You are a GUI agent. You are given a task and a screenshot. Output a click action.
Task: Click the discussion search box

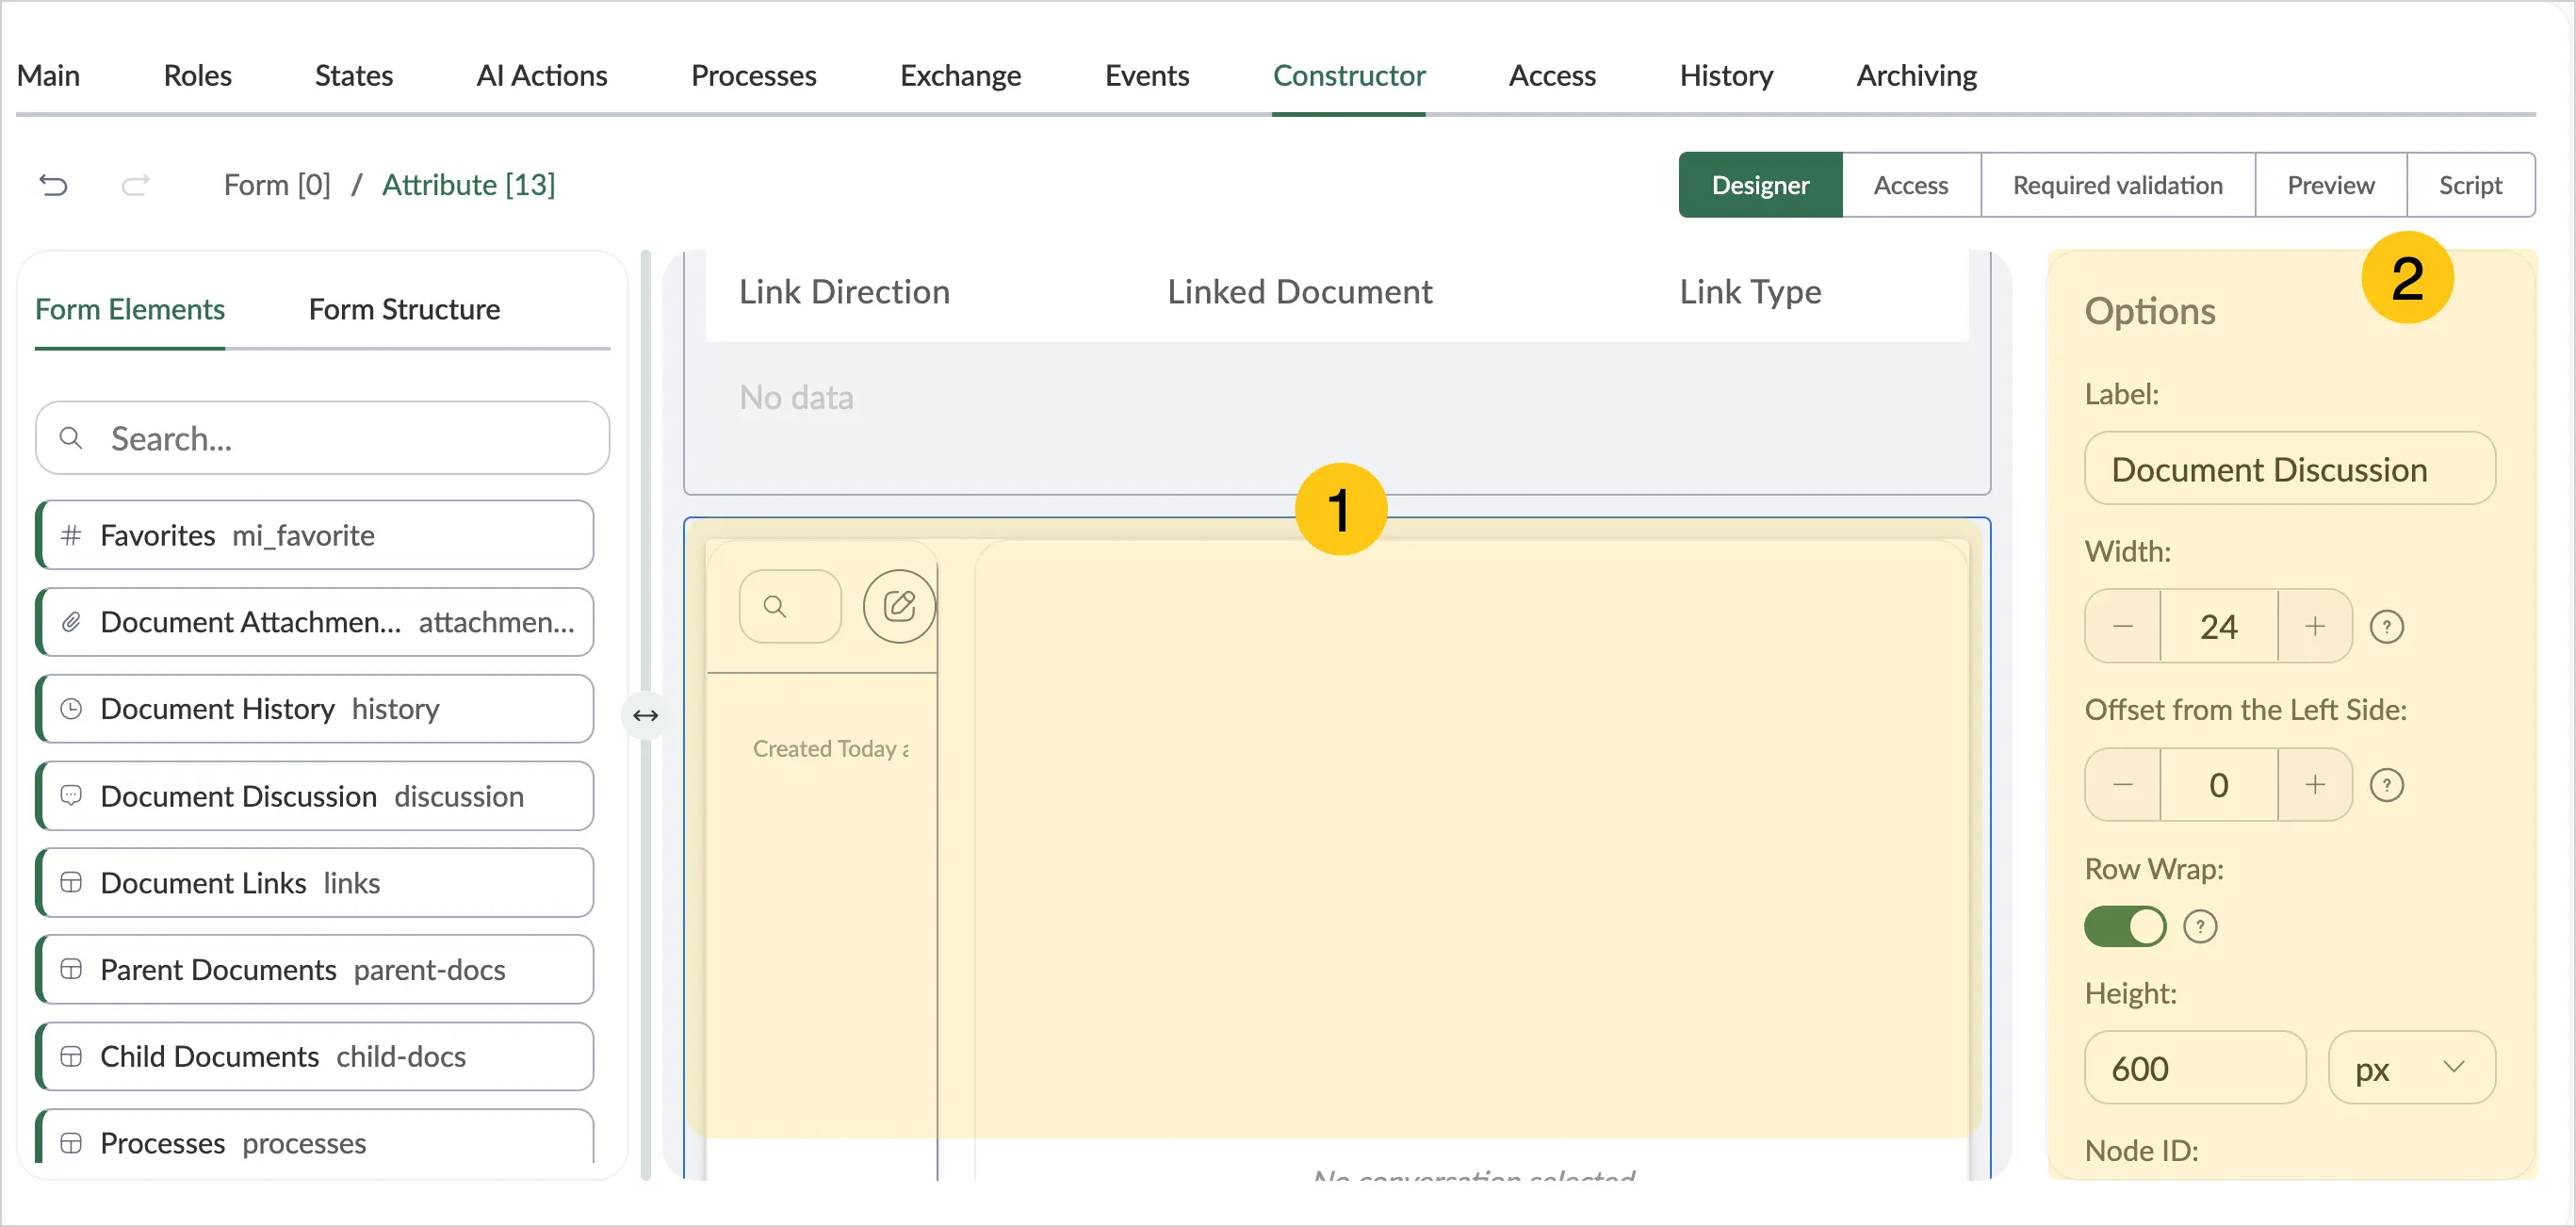click(790, 606)
